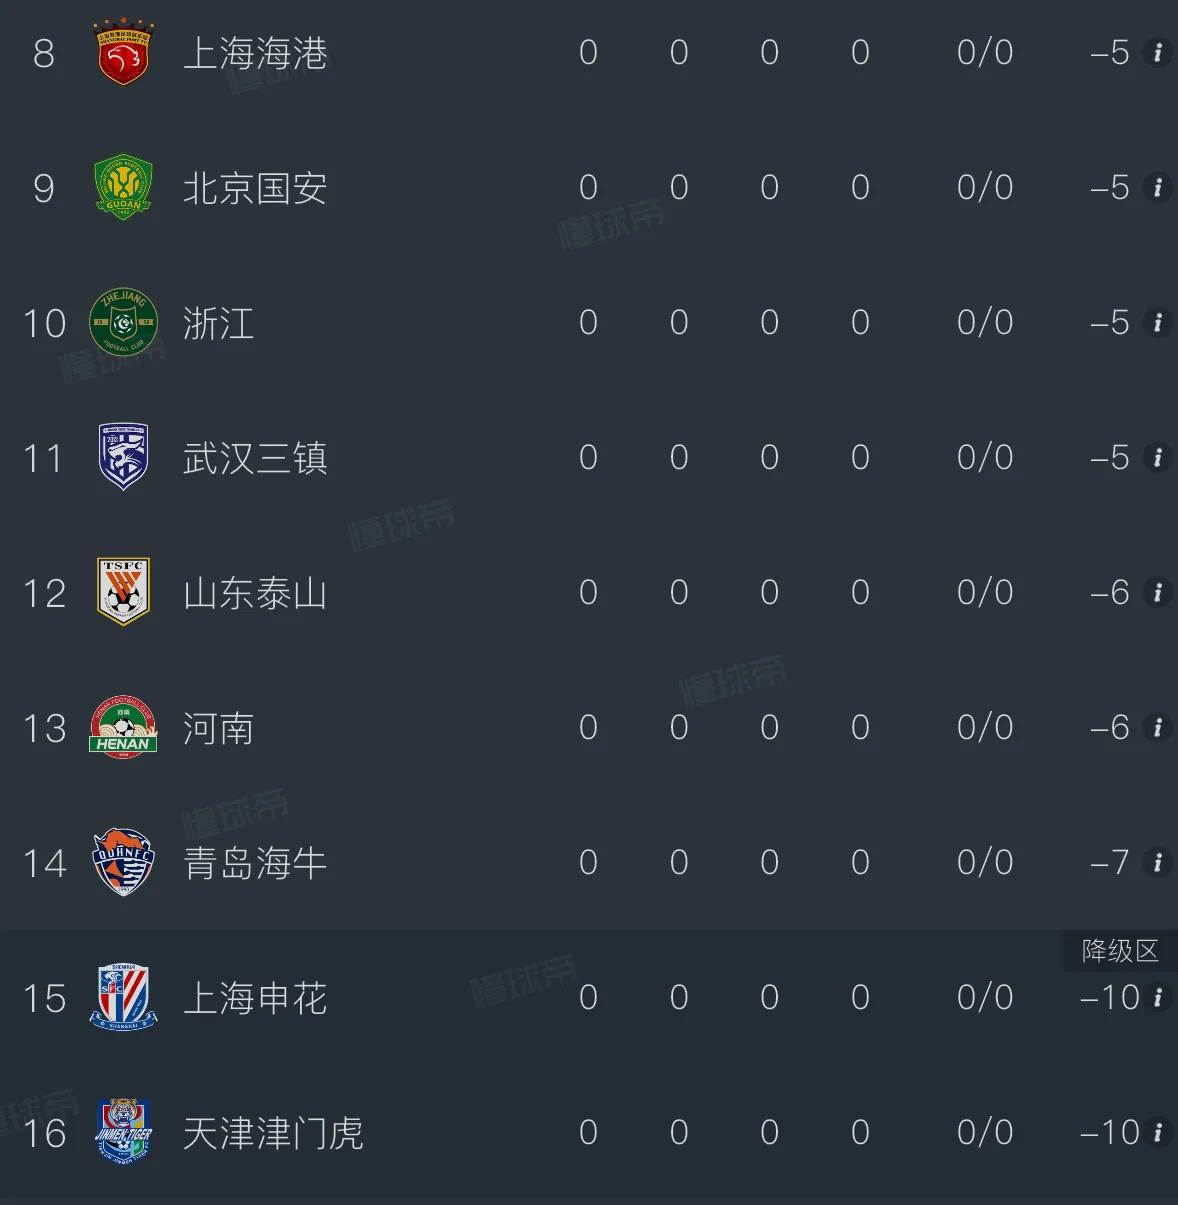Tap the Henan club logo
Screen dimensions: 1178x1205
pos(123,727)
